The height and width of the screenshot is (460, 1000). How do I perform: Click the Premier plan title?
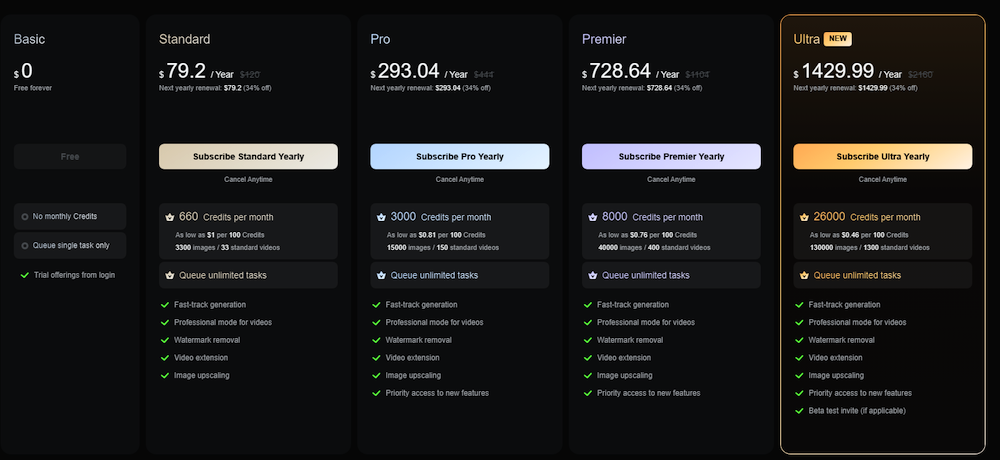[604, 40]
